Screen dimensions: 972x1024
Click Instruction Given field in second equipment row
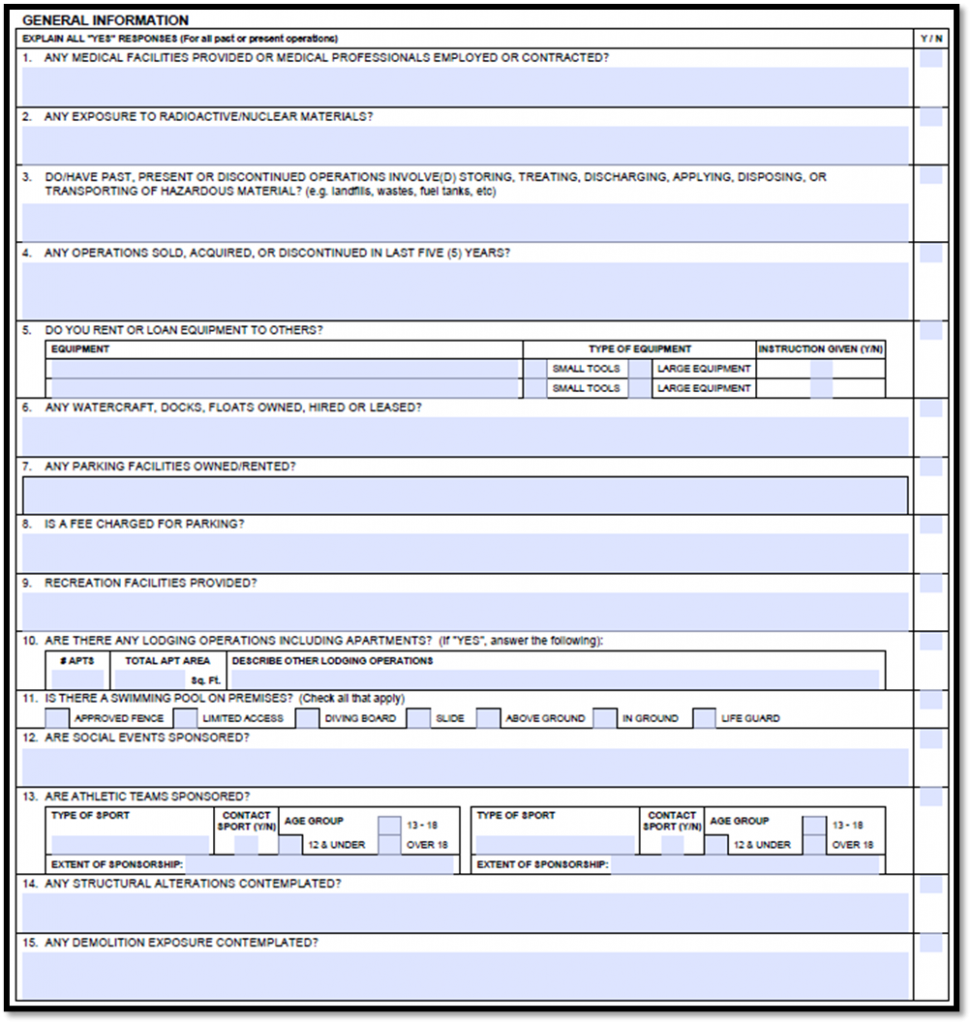point(821,389)
